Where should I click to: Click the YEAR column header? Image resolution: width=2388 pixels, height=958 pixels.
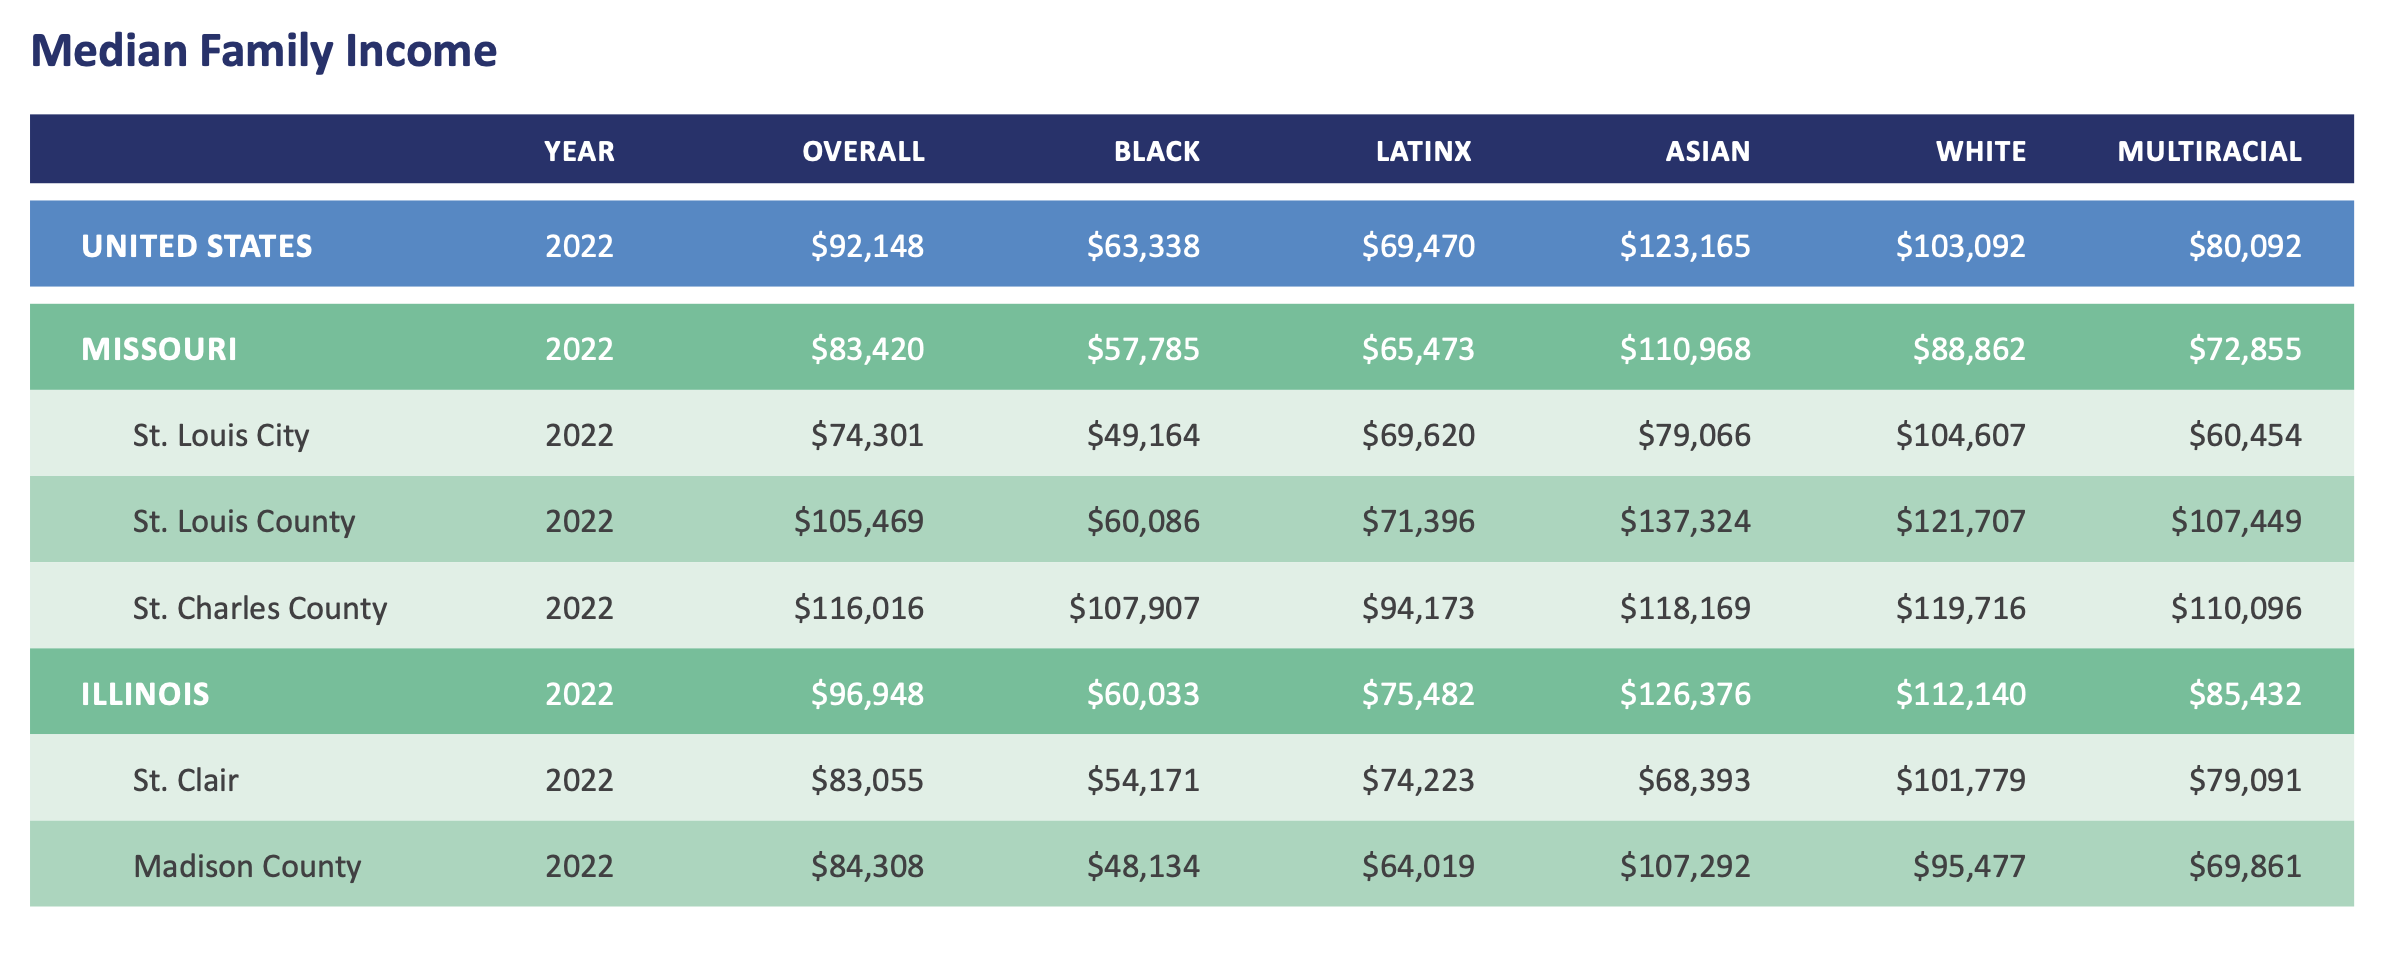(579, 151)
